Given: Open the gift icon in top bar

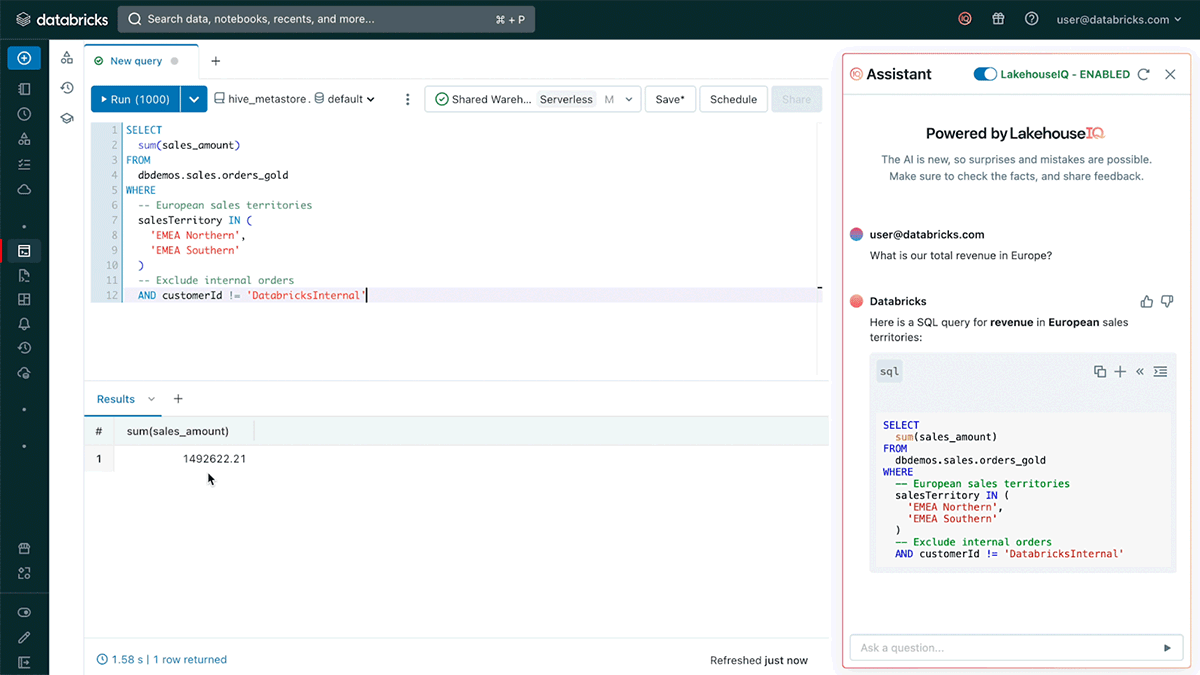Looking at the screenshot, I should click(998, 19).
